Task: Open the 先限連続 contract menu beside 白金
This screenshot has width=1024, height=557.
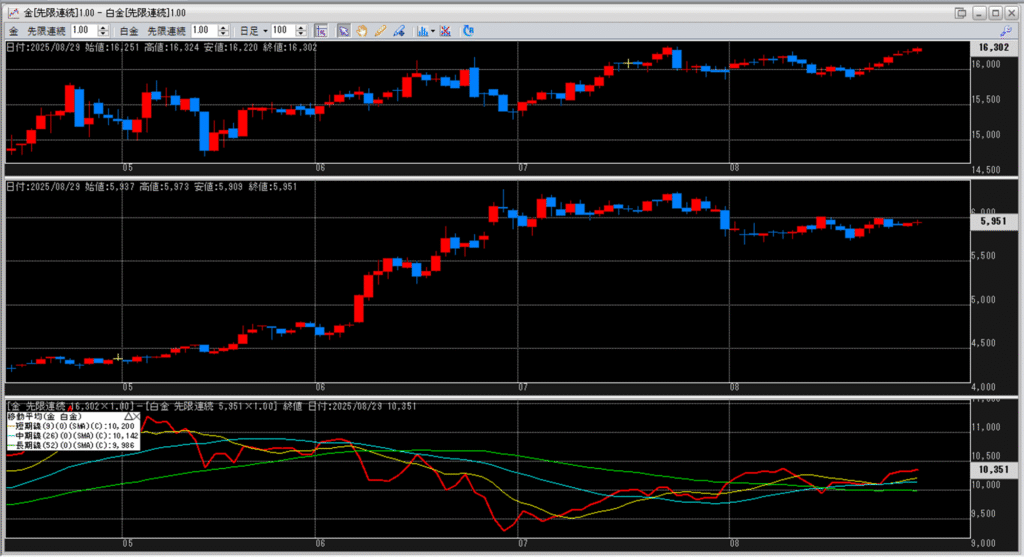Action: tap(166, 31)
